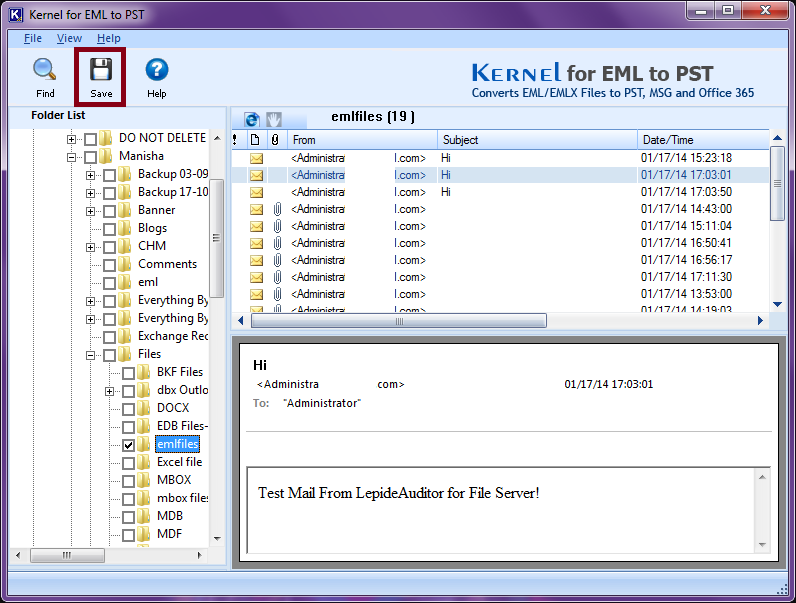Select the mail received at 01/17/14 15:23:18

[x=500, y=158]
